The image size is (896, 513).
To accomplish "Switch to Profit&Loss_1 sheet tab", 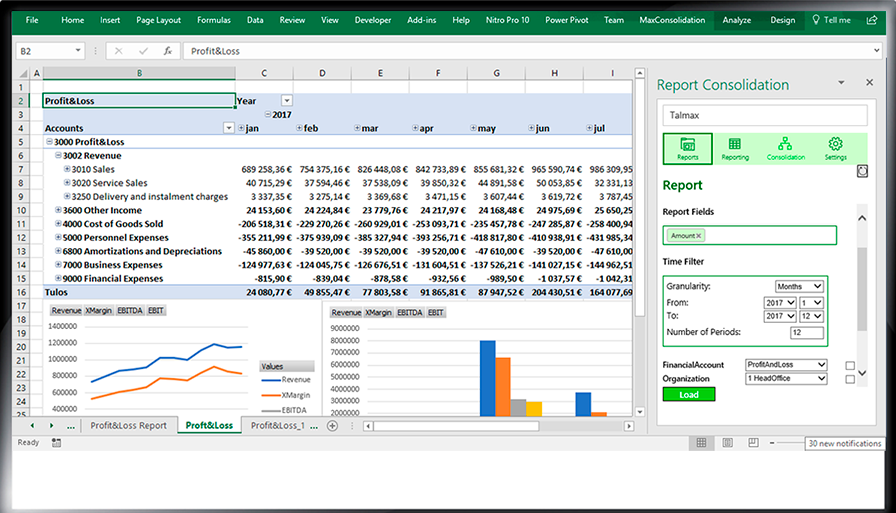I will point(278,426).
